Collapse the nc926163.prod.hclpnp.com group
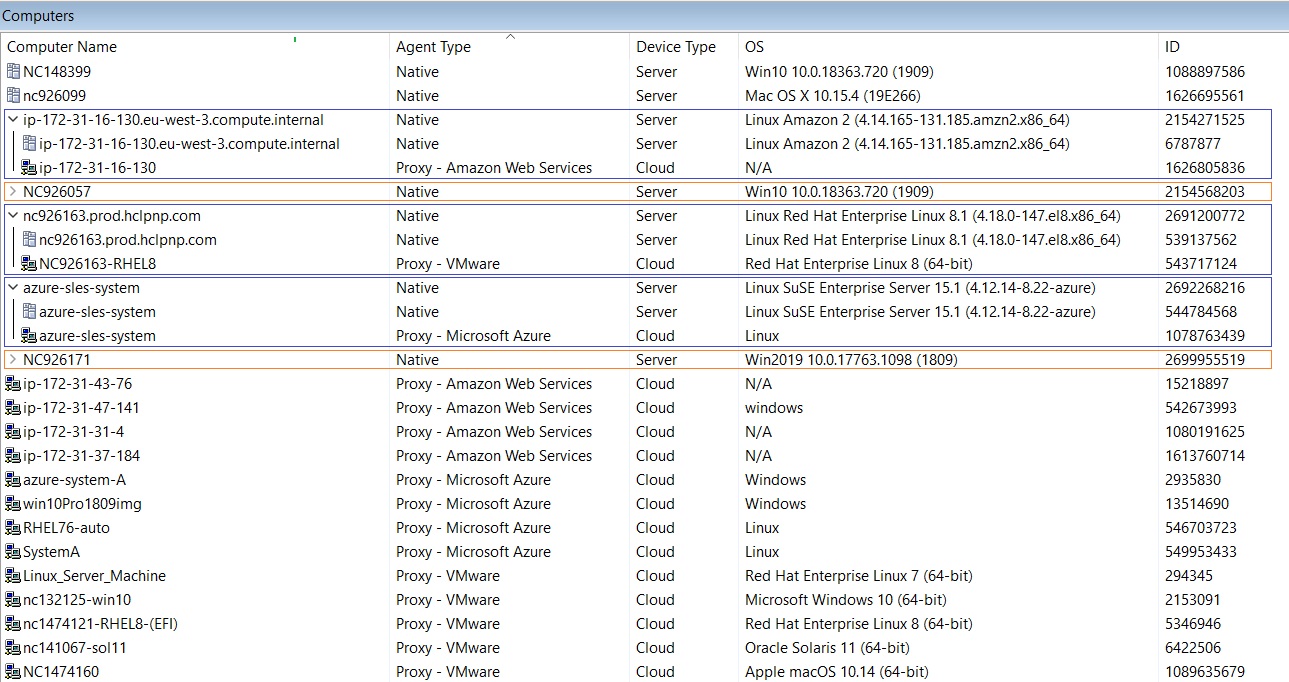The width and height of the screenshot is (1289, 682). [x=12, y=216]
